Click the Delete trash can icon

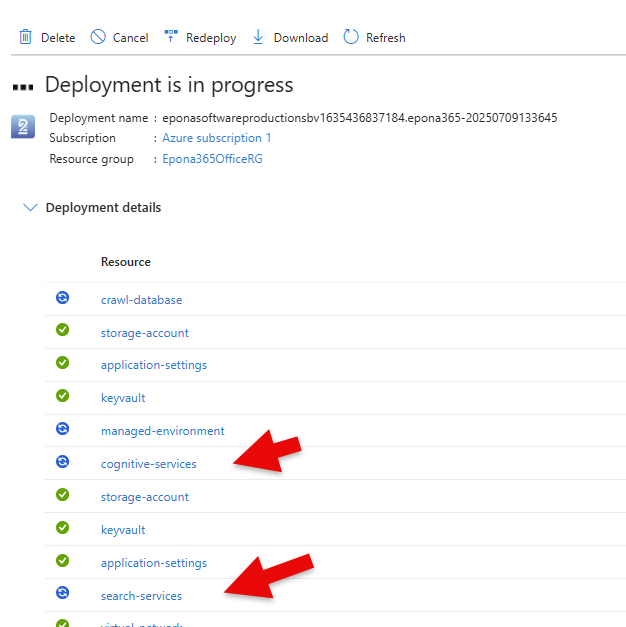(26, 37)
